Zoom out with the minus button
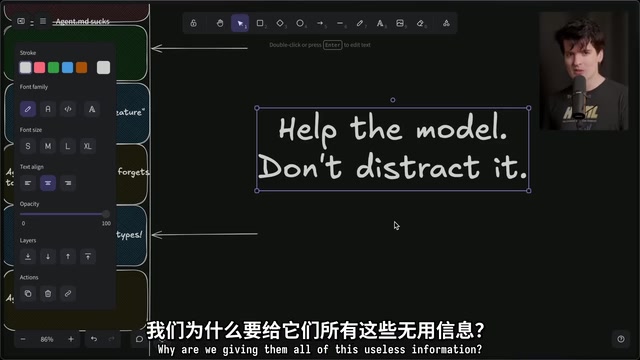640x360 pixels. [x=23, y=339]
